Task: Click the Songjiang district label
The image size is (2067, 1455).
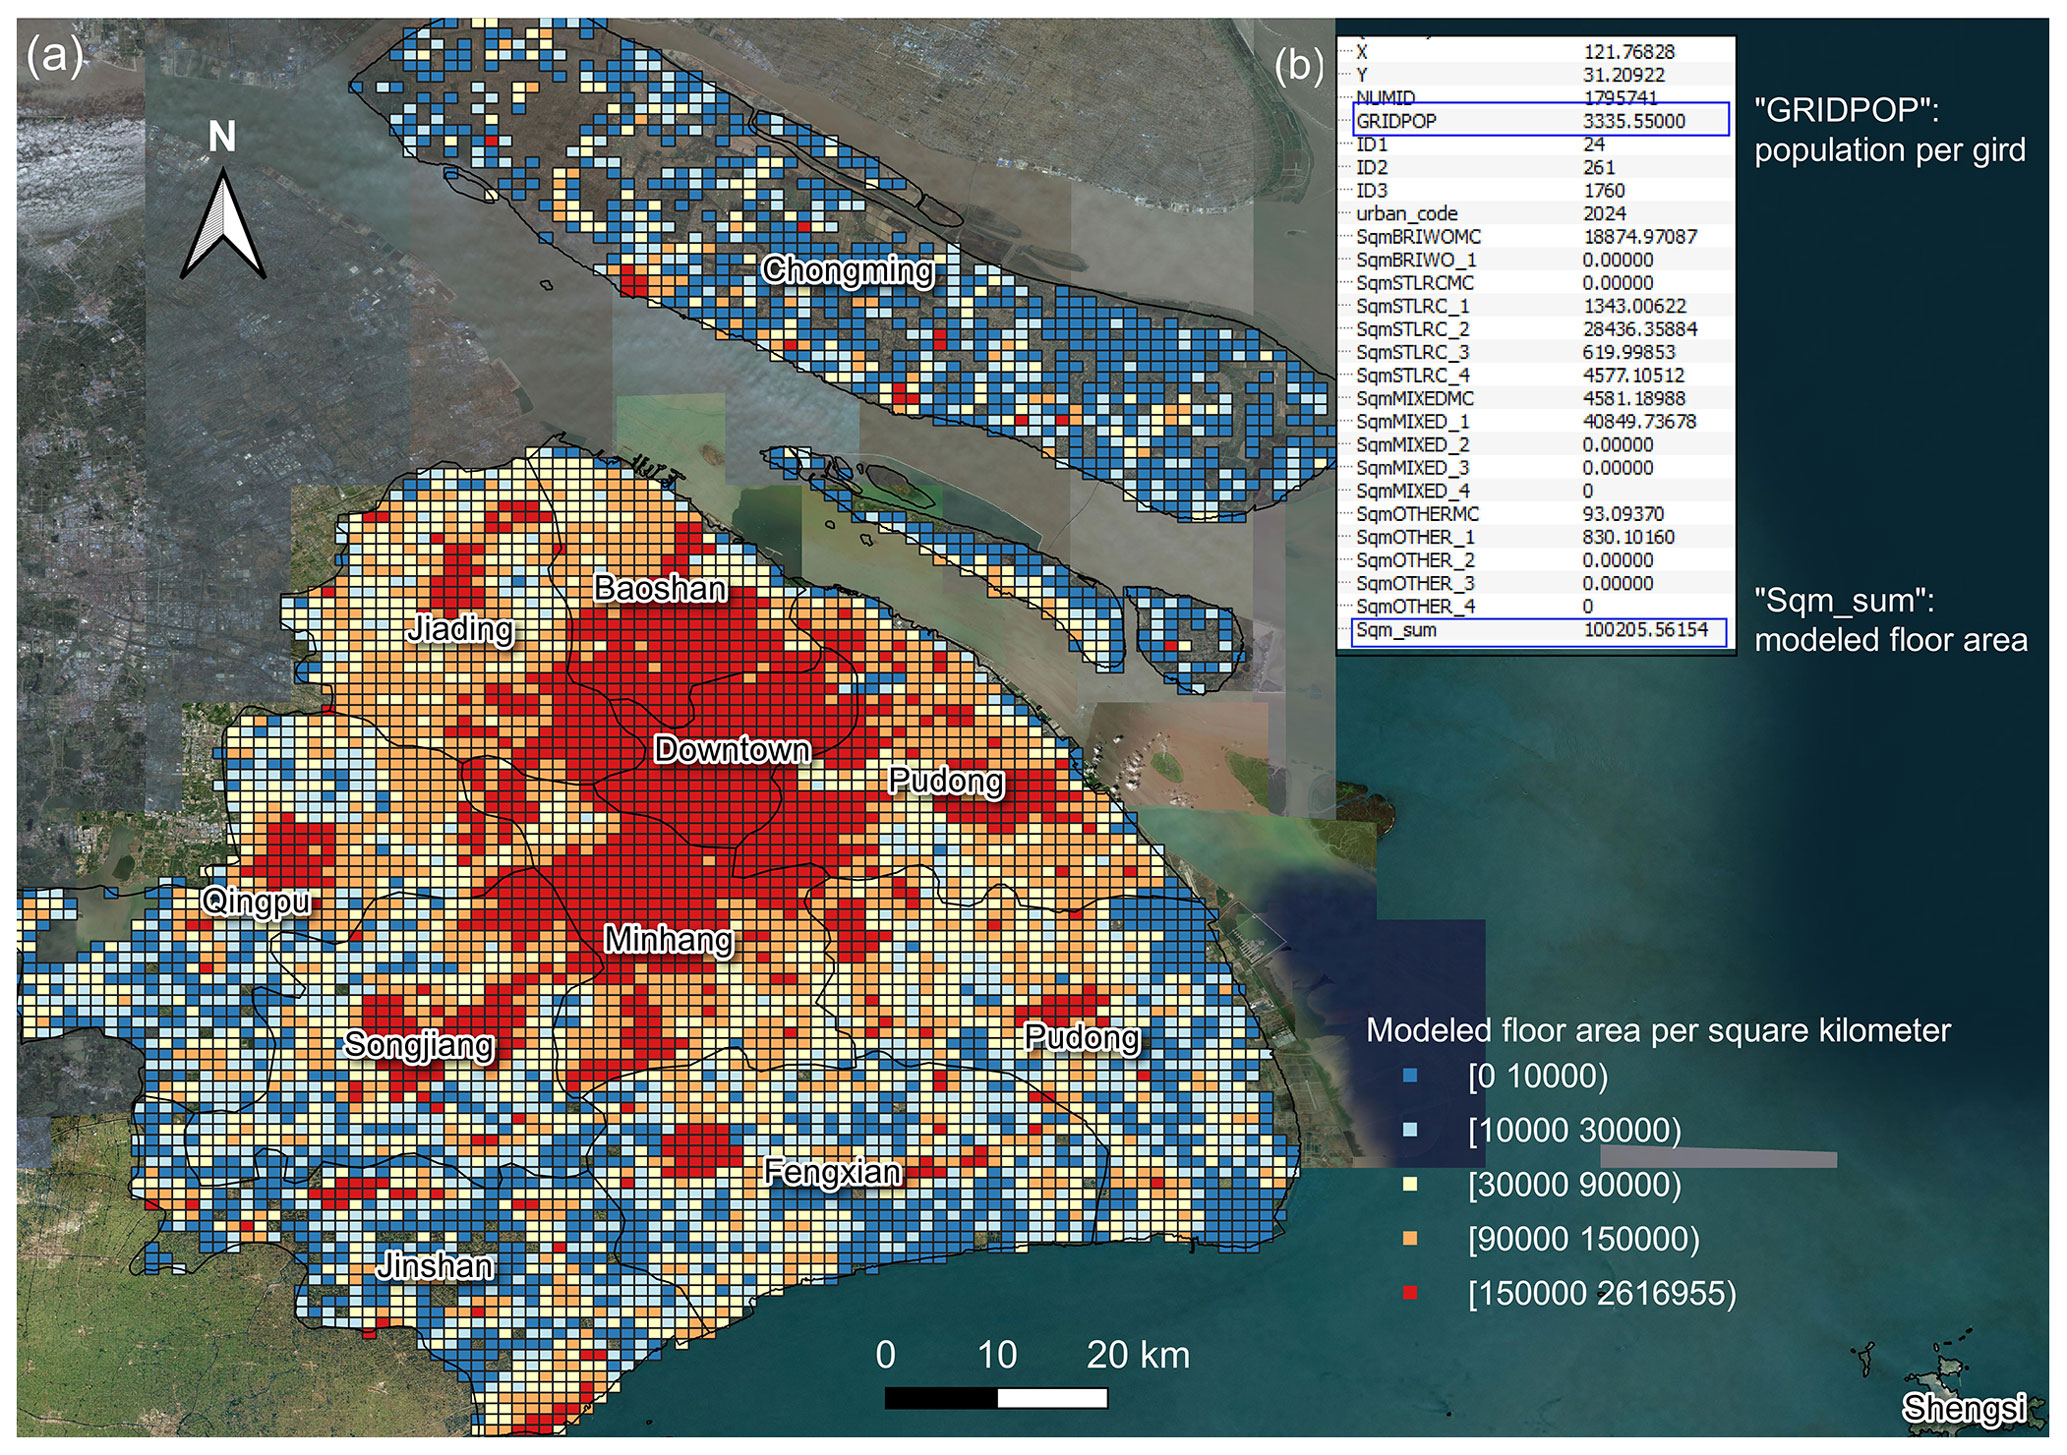Action: tap(419, 1045)
